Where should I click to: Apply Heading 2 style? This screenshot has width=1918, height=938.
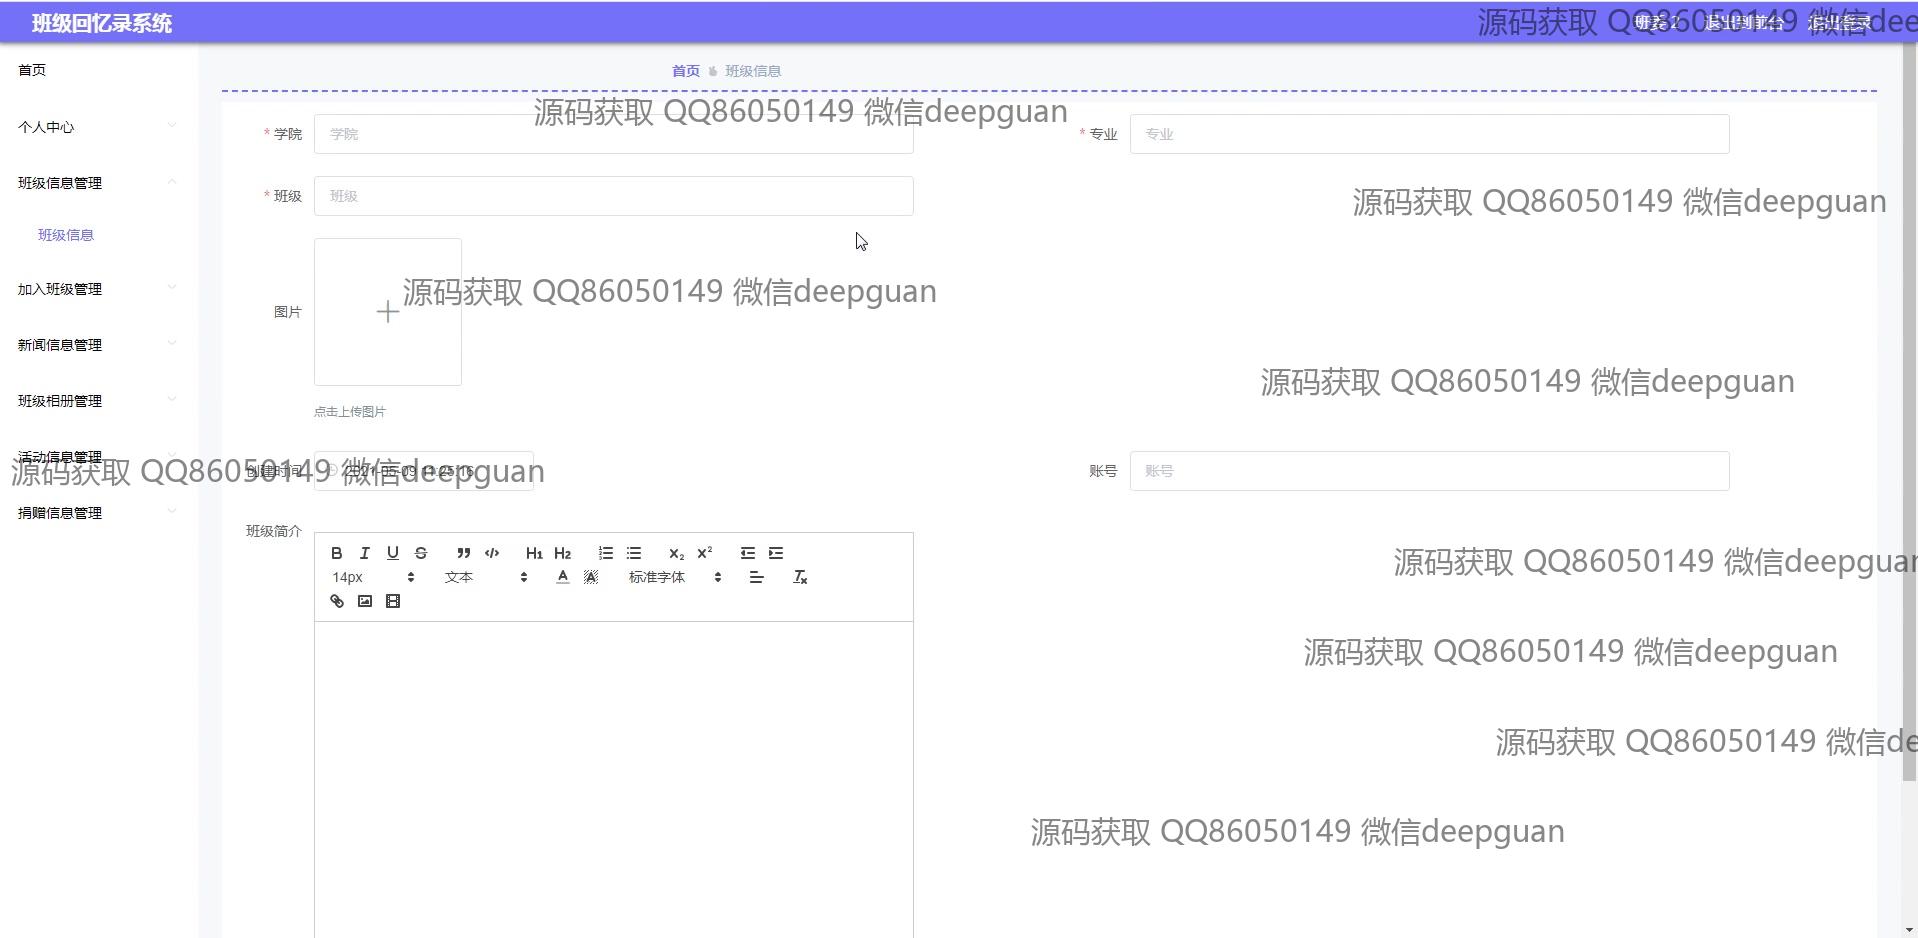point(563,553)
